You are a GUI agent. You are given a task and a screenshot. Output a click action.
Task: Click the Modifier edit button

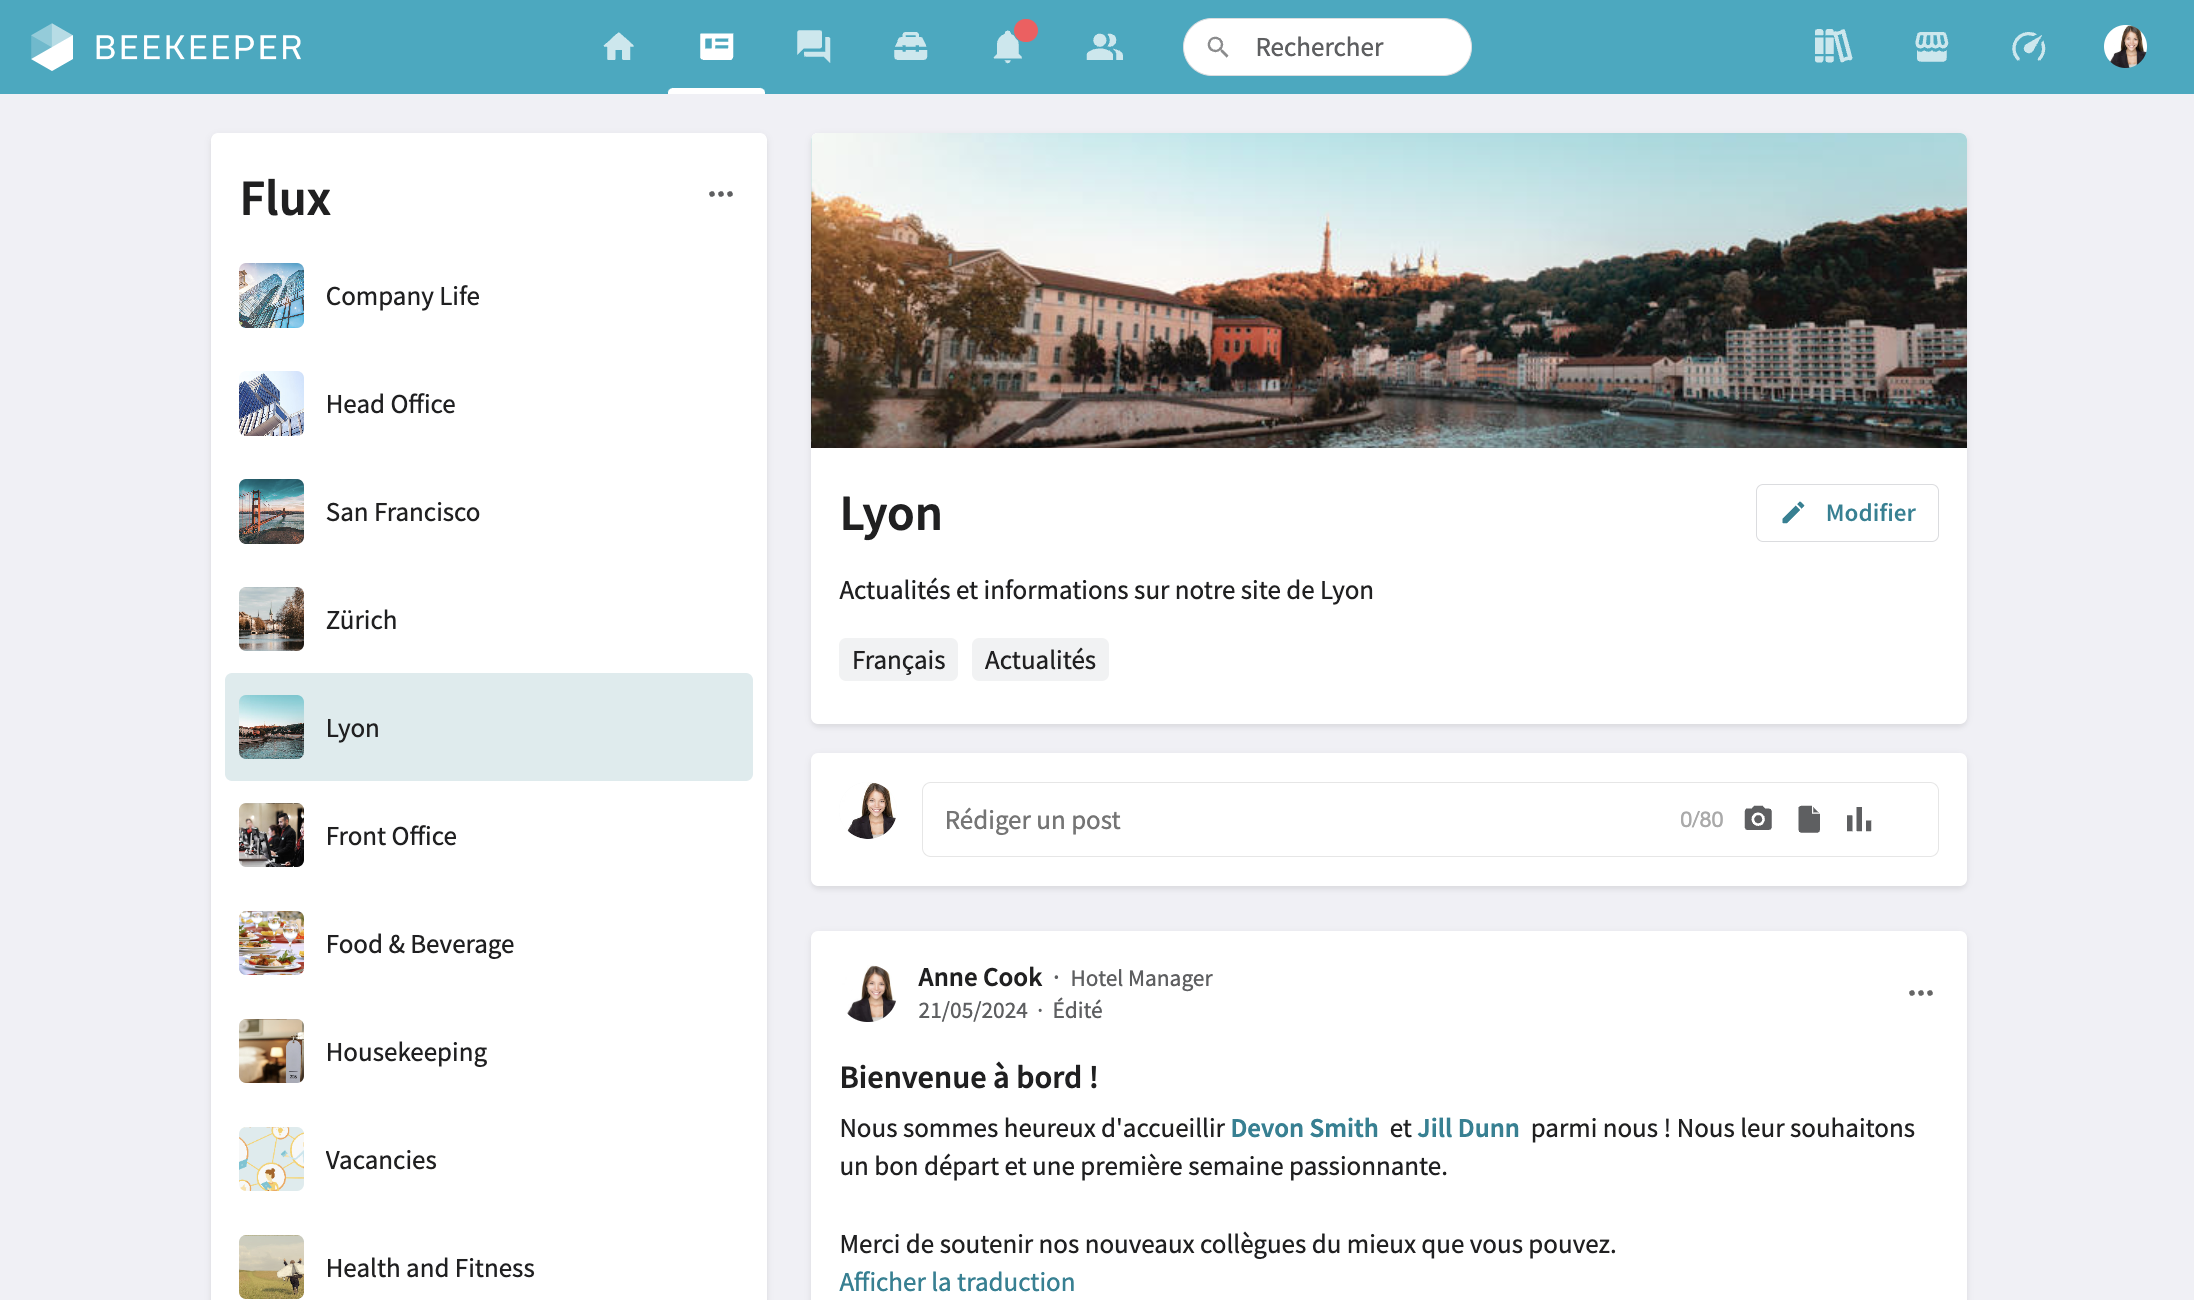point(1846,513)
